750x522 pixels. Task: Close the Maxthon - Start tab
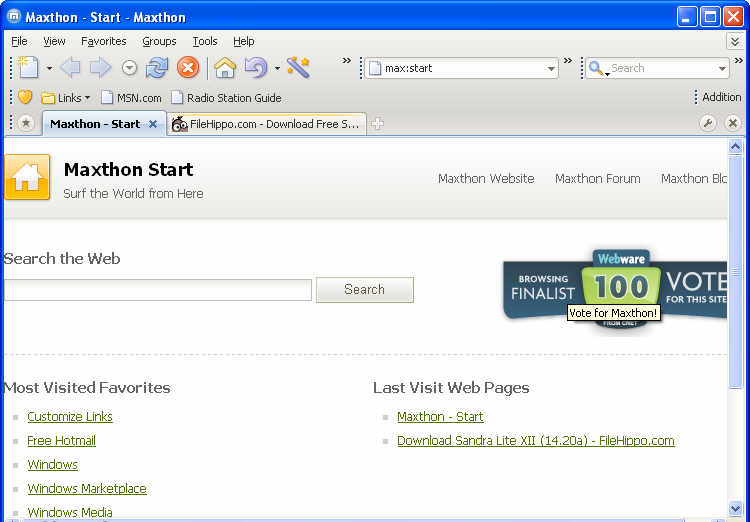153,124
